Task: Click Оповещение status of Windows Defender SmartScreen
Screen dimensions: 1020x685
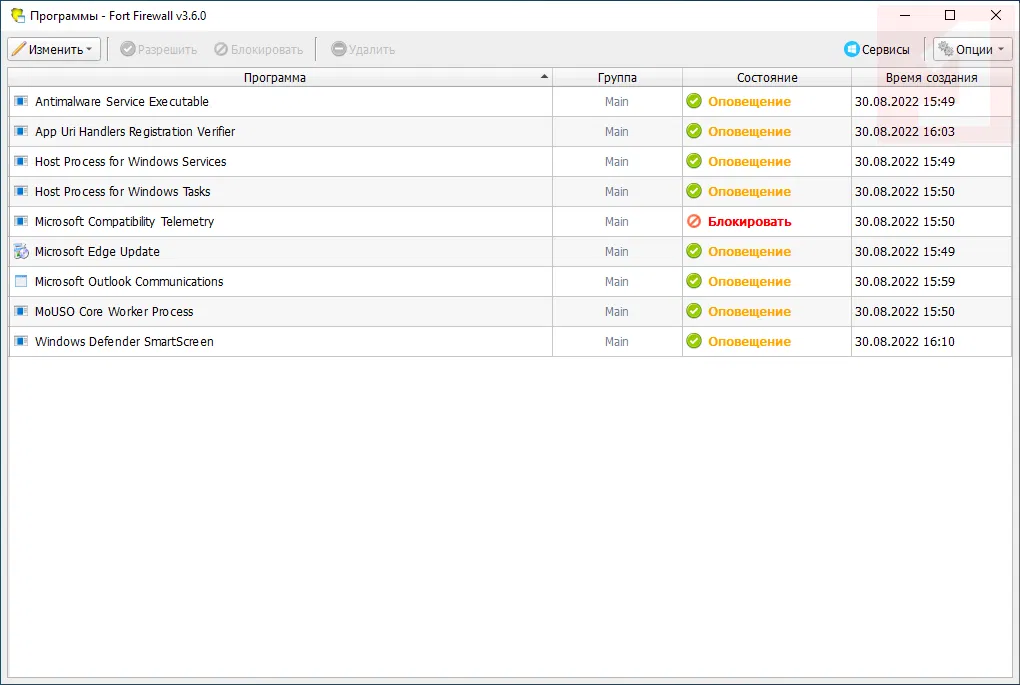Action: tap(749, 342)
